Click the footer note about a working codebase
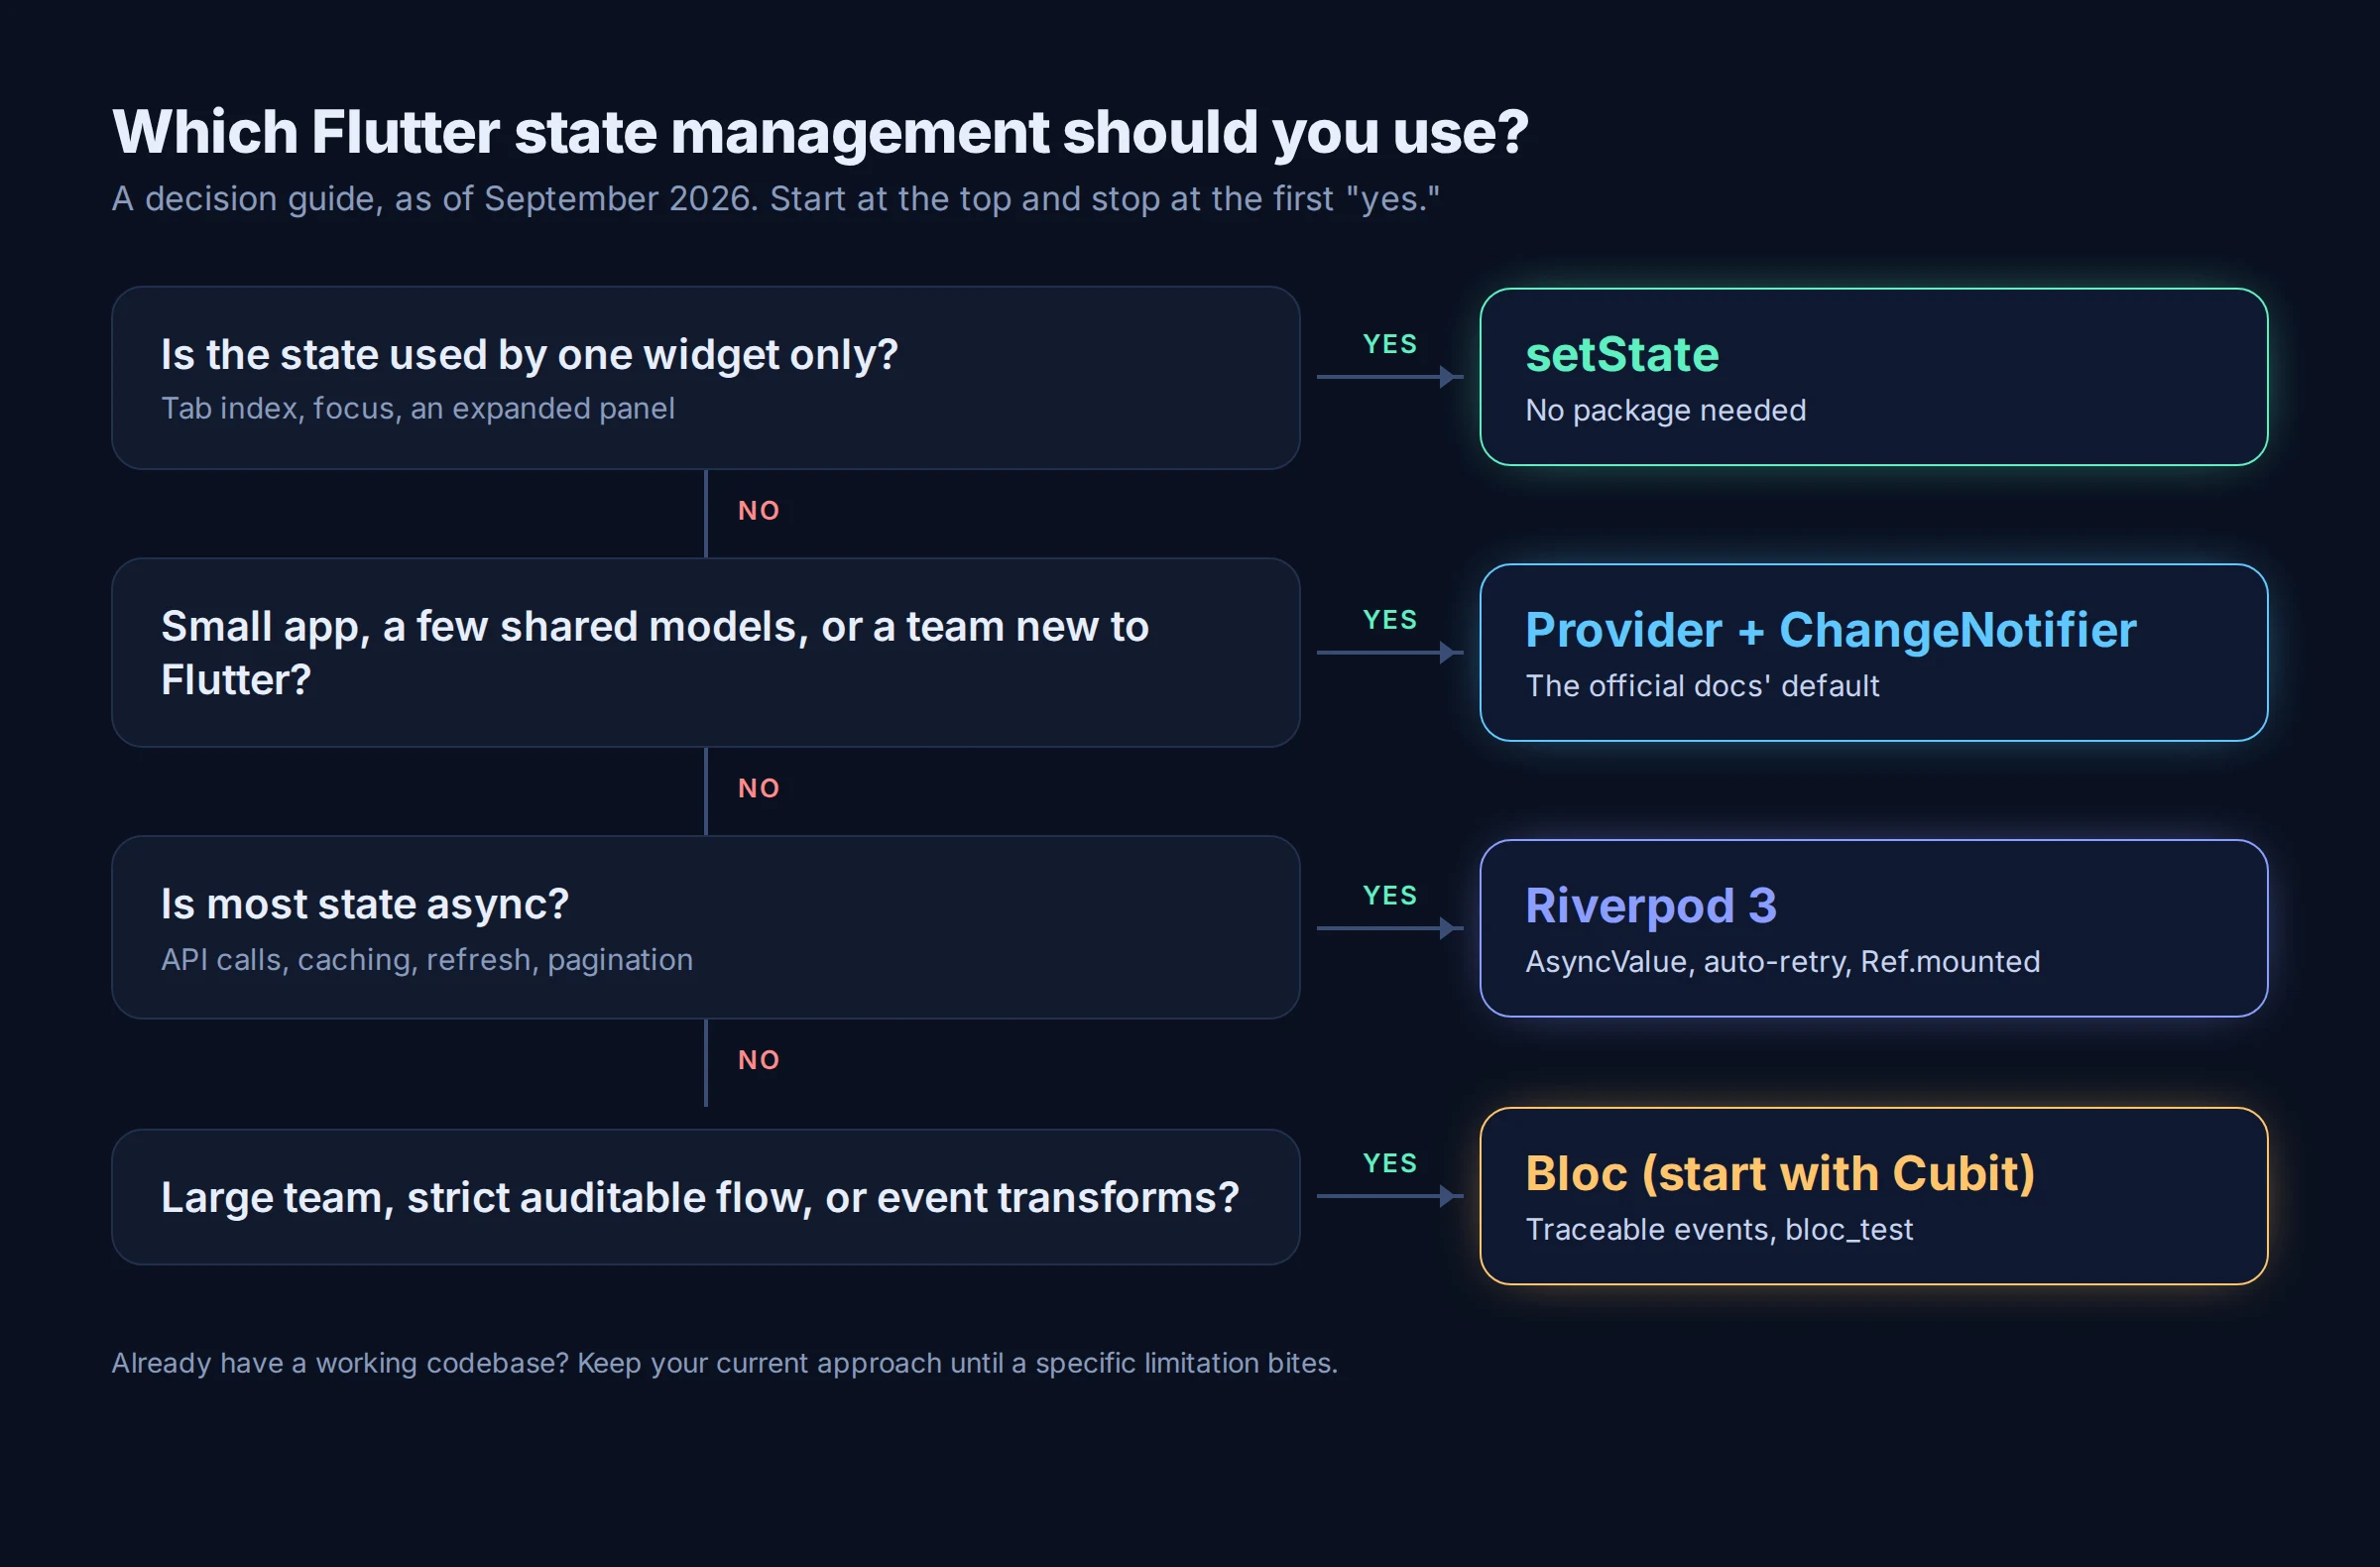The image size is (2380, 1567). (724, 1364)
